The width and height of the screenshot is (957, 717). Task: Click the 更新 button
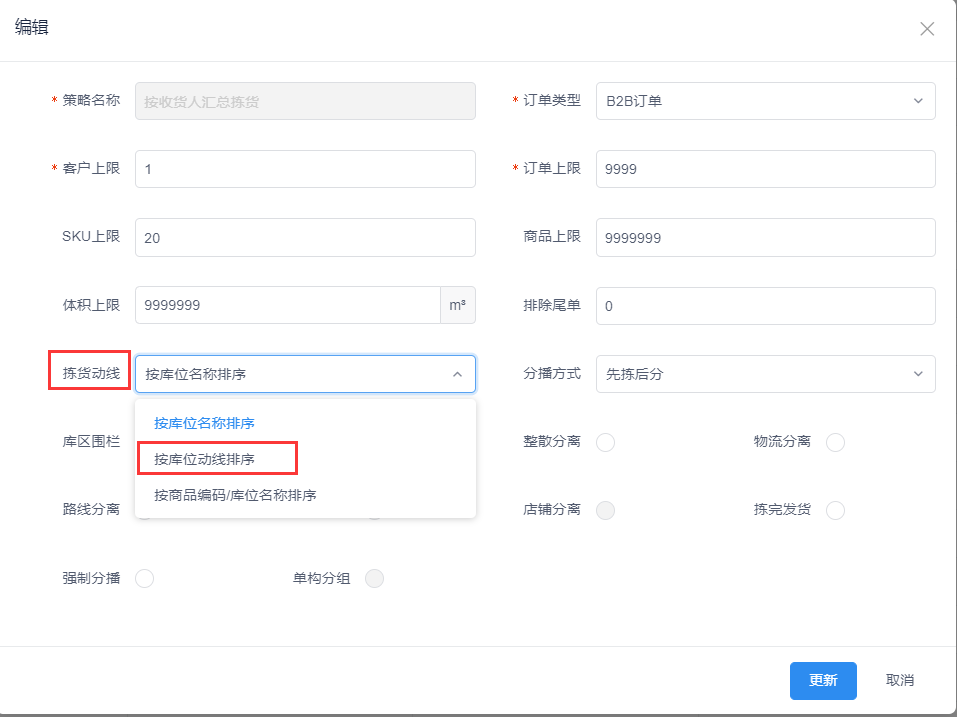pos(823,680)
